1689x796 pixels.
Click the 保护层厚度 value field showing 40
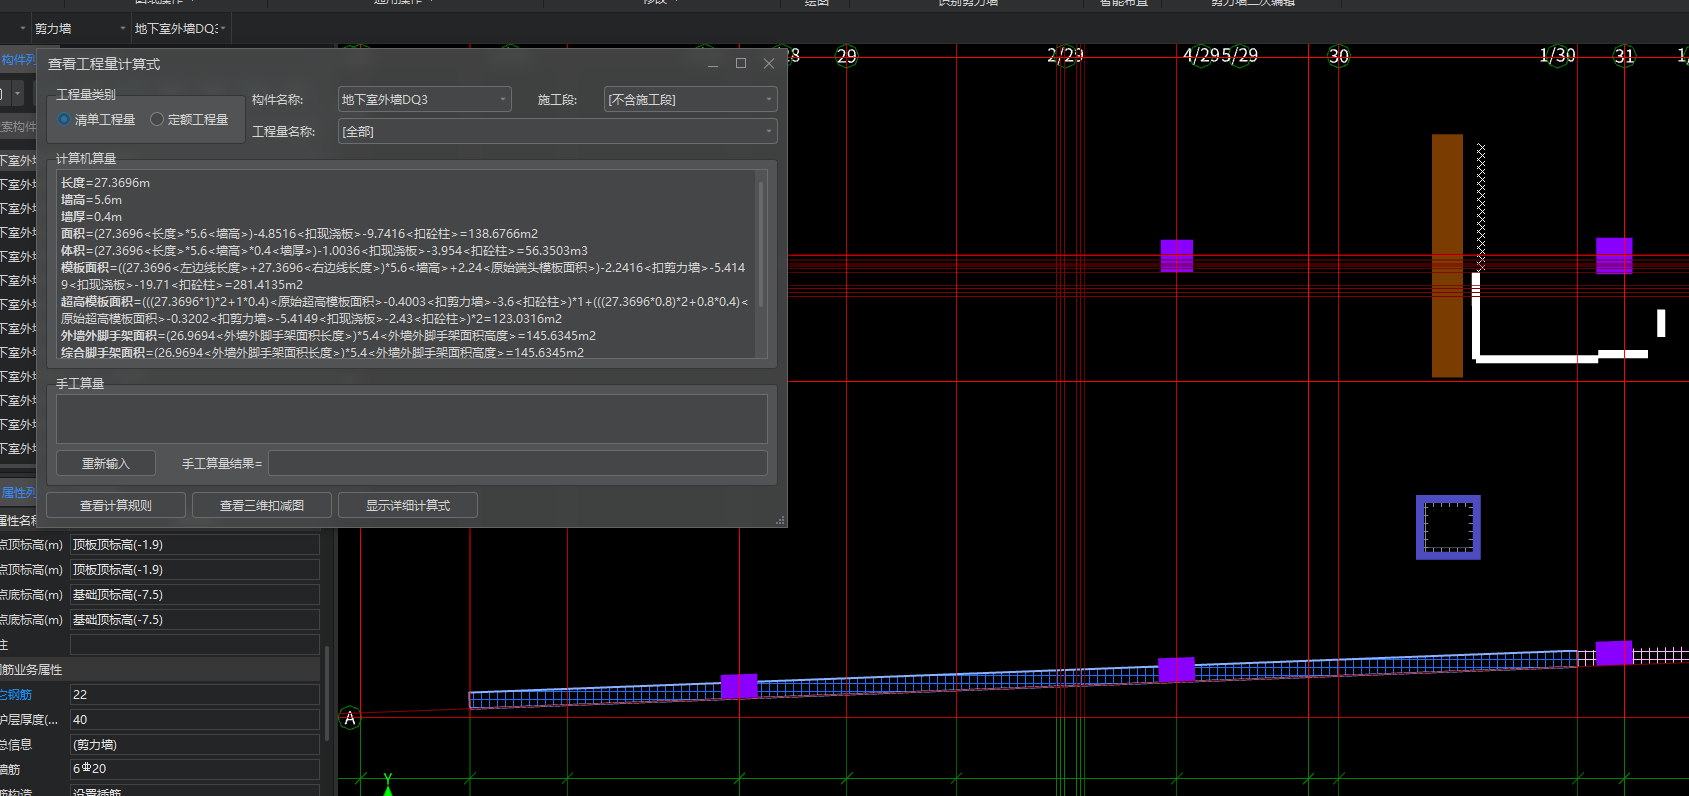195,719
